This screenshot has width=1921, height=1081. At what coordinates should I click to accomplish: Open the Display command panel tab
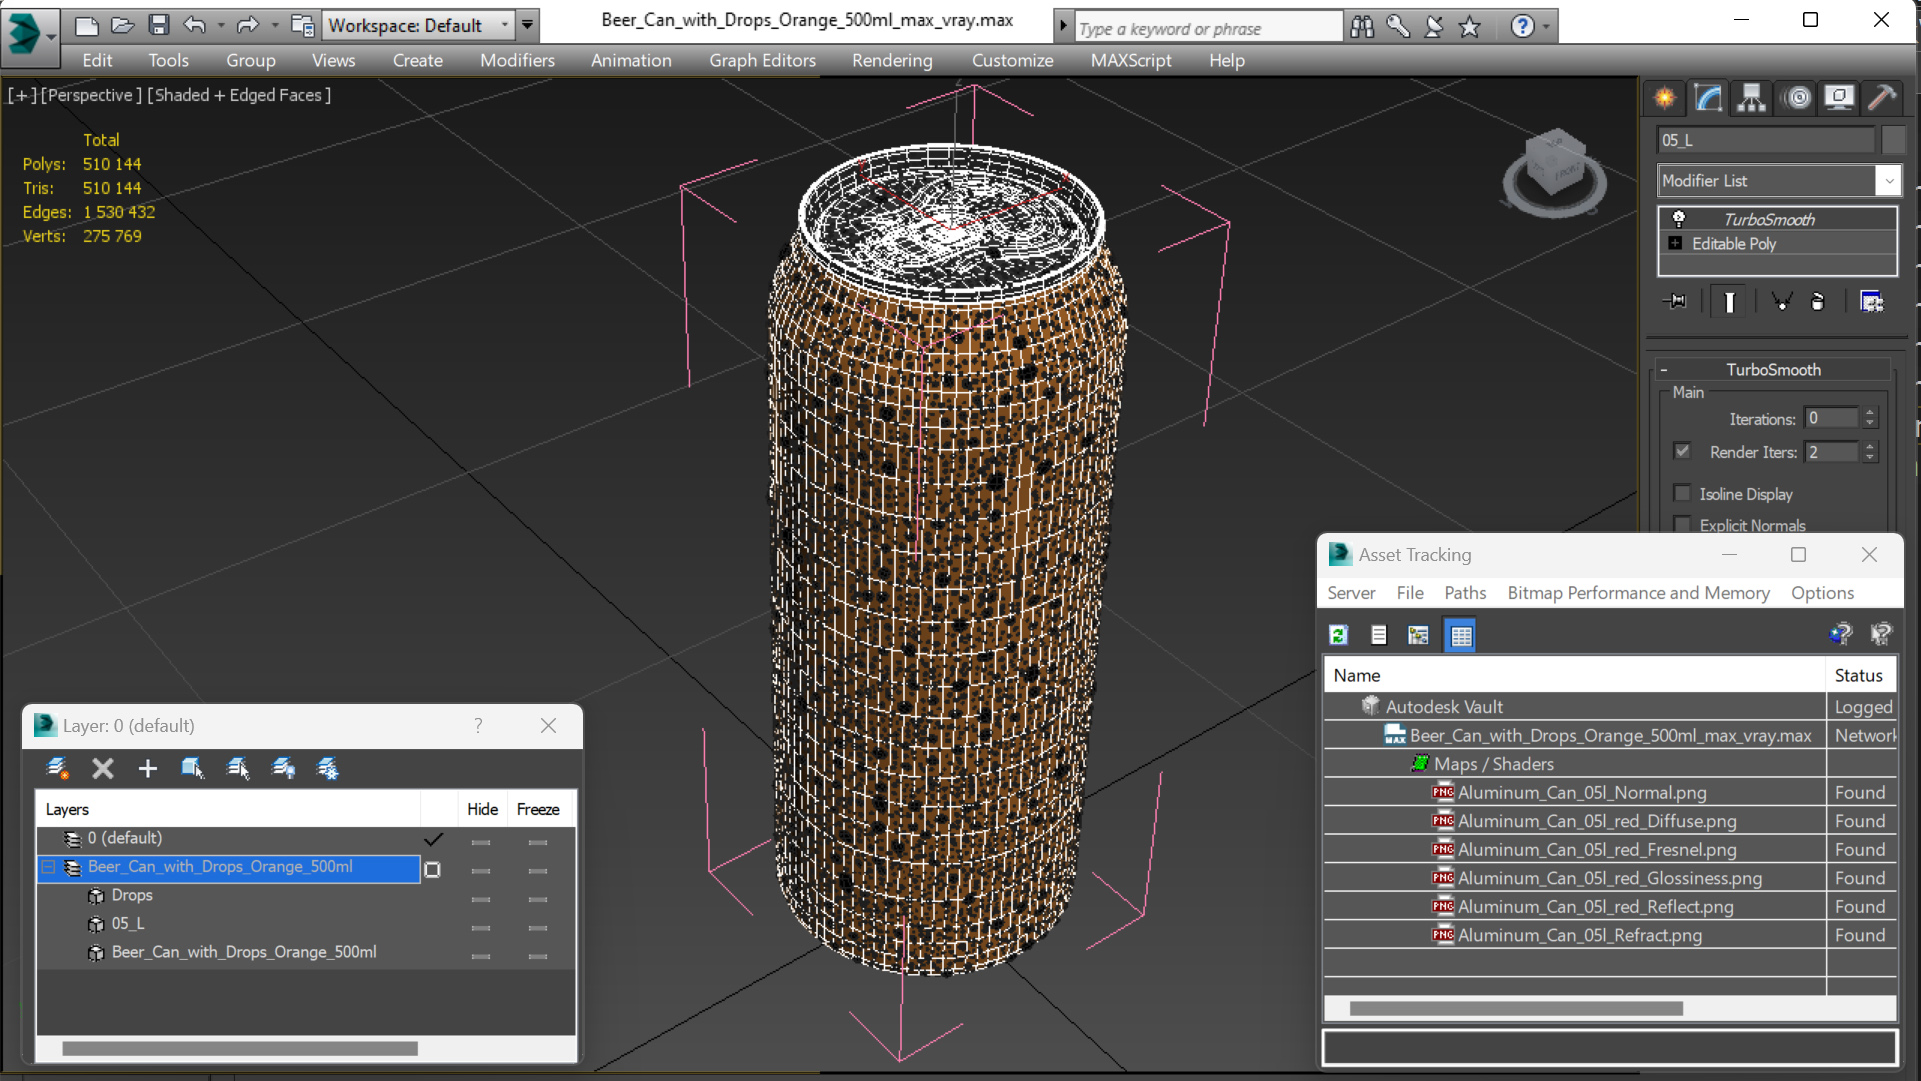click(x=1838, y=98)
